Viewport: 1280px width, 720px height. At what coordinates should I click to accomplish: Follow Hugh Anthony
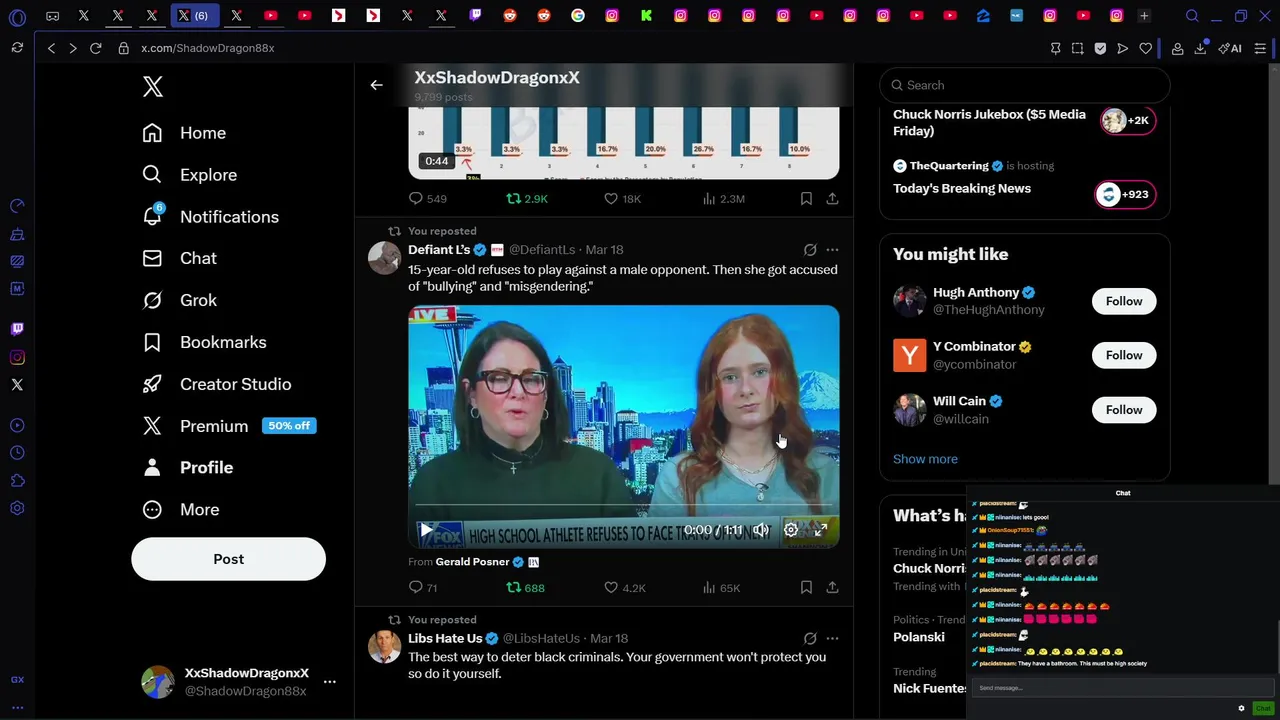[1124, 301]
